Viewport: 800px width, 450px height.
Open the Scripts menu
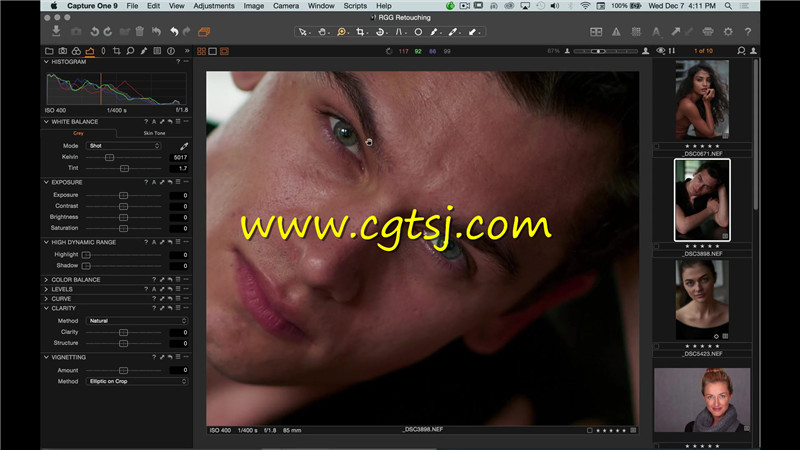pyautogui.click(x=355, y=6)
